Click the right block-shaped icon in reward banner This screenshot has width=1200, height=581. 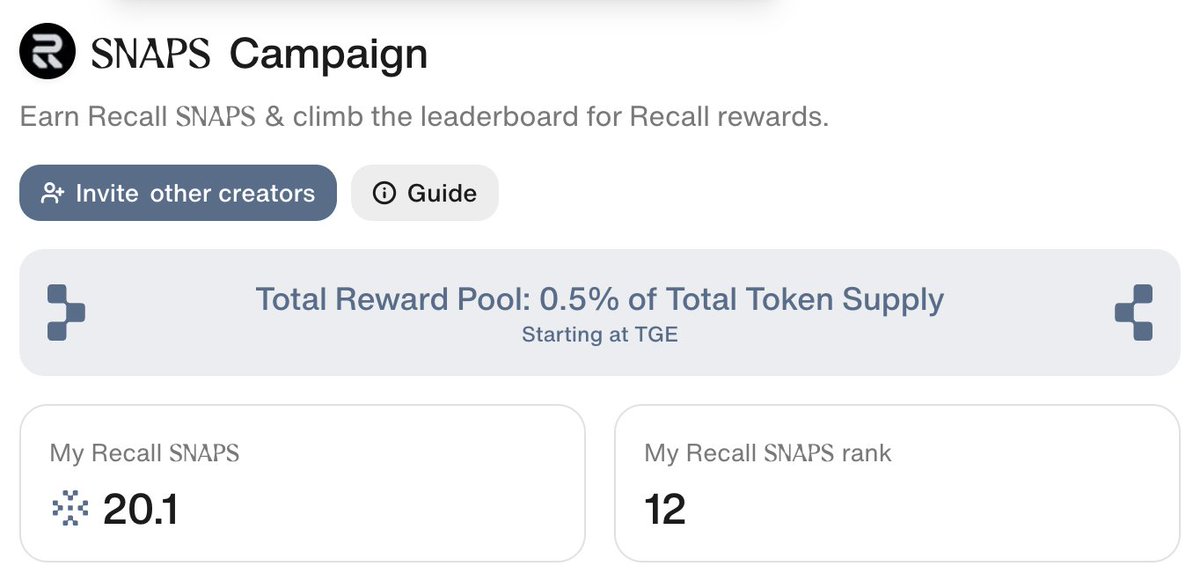(x=1133, y=312)
